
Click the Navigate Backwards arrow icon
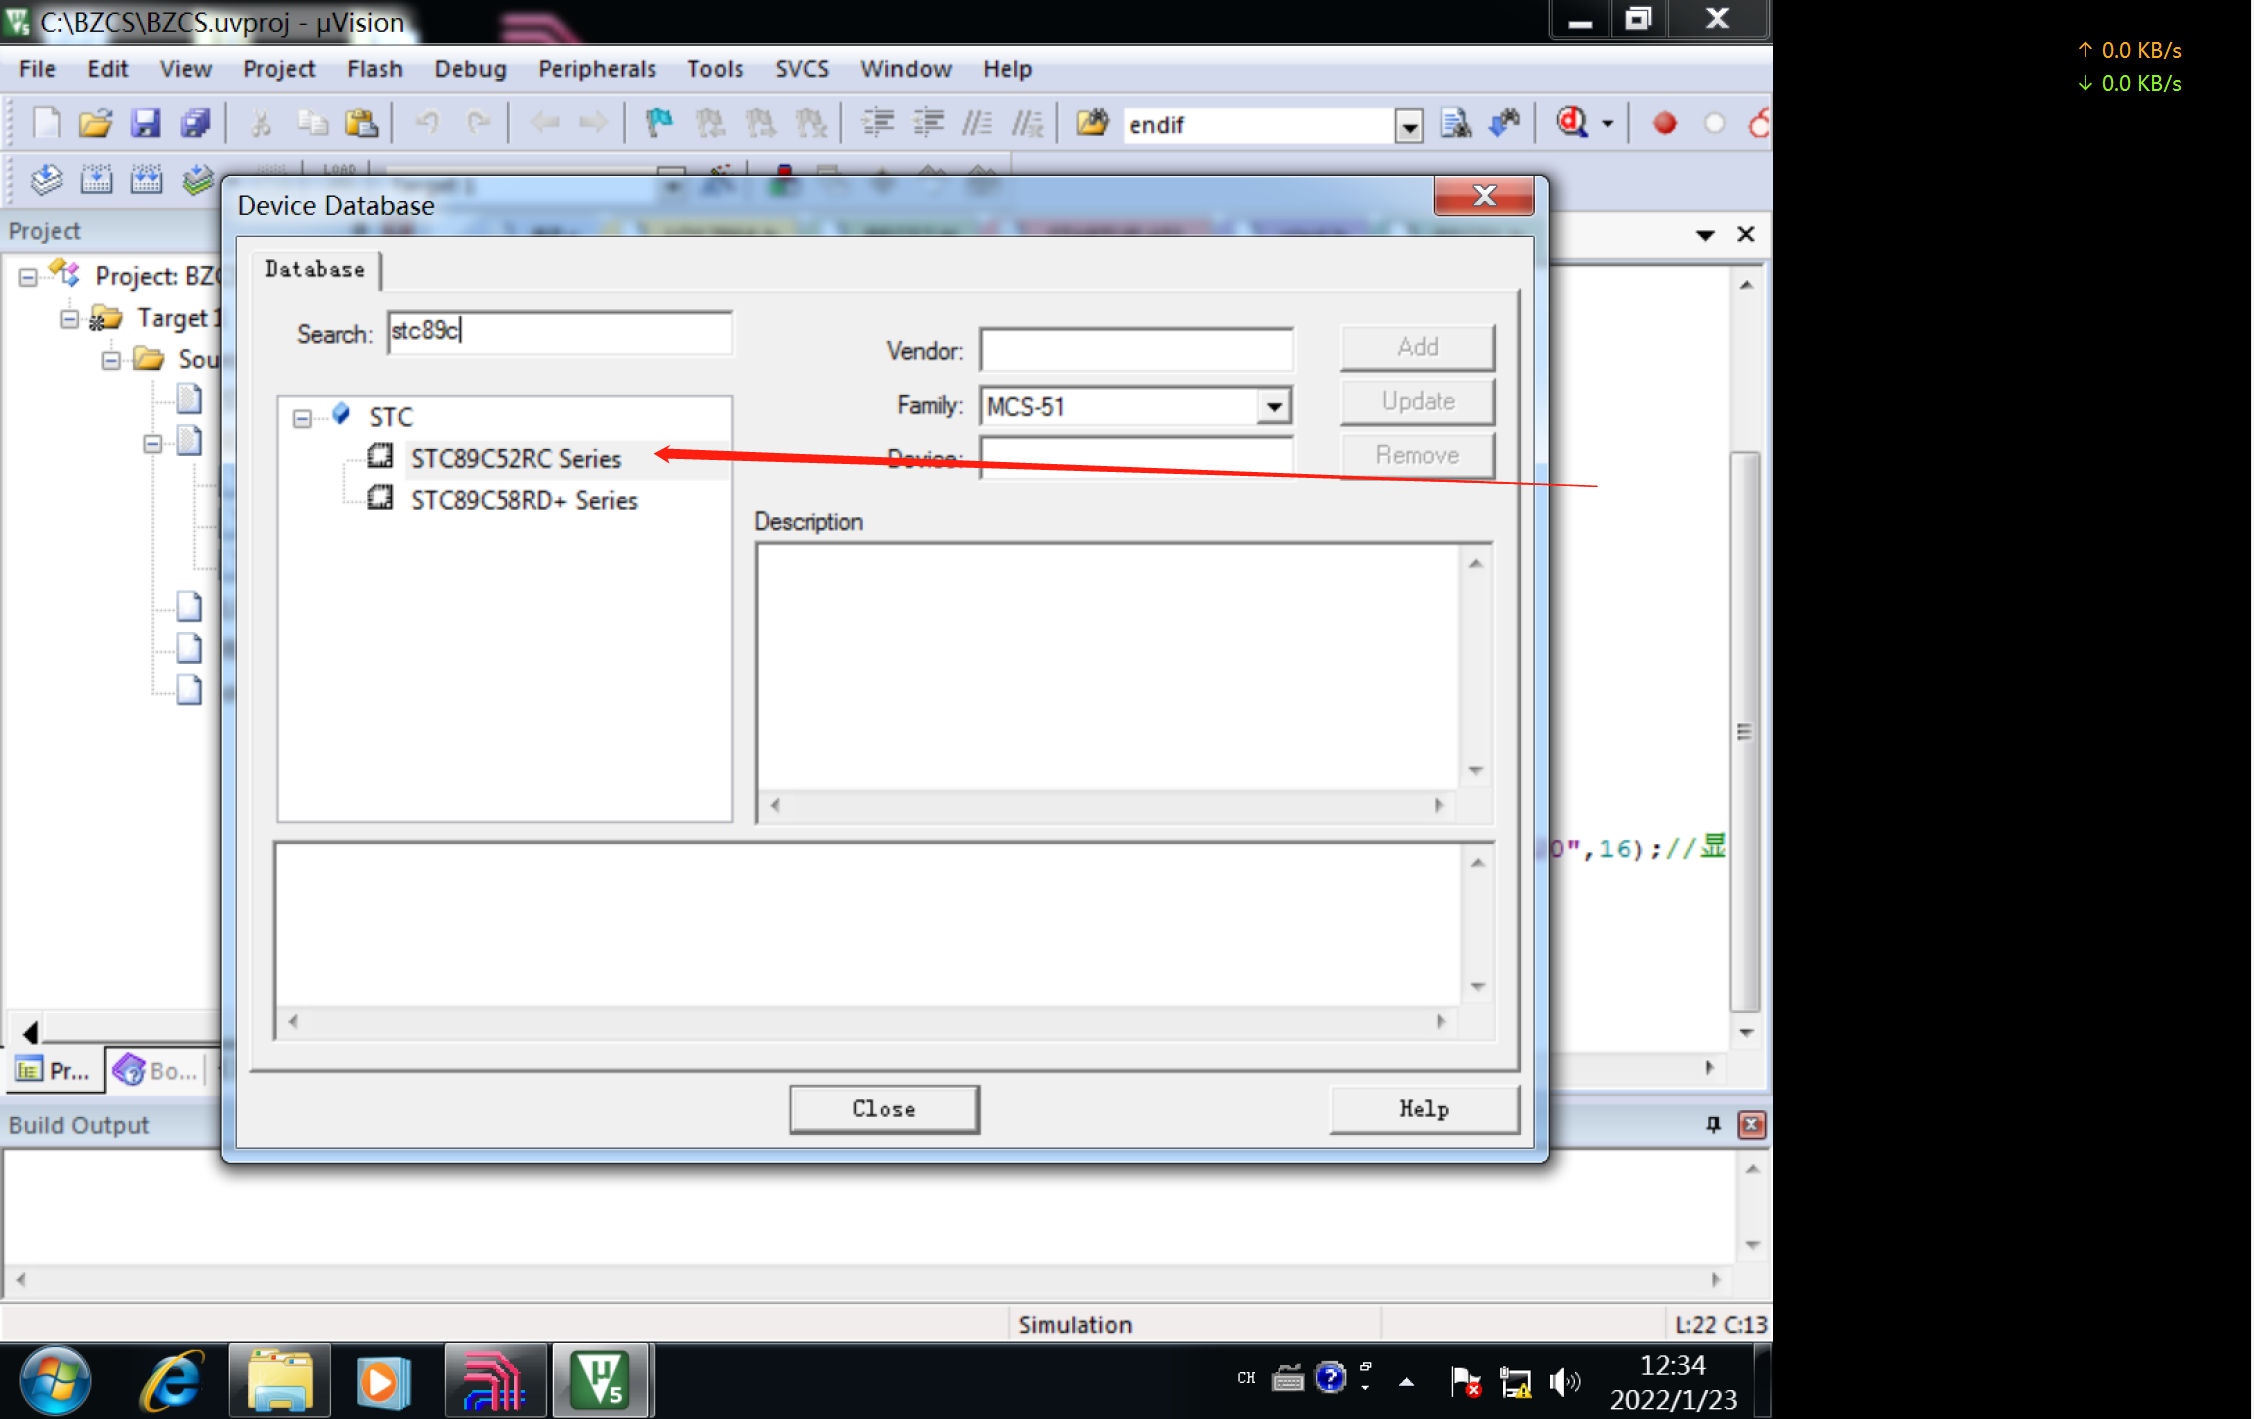pos(545,123)
